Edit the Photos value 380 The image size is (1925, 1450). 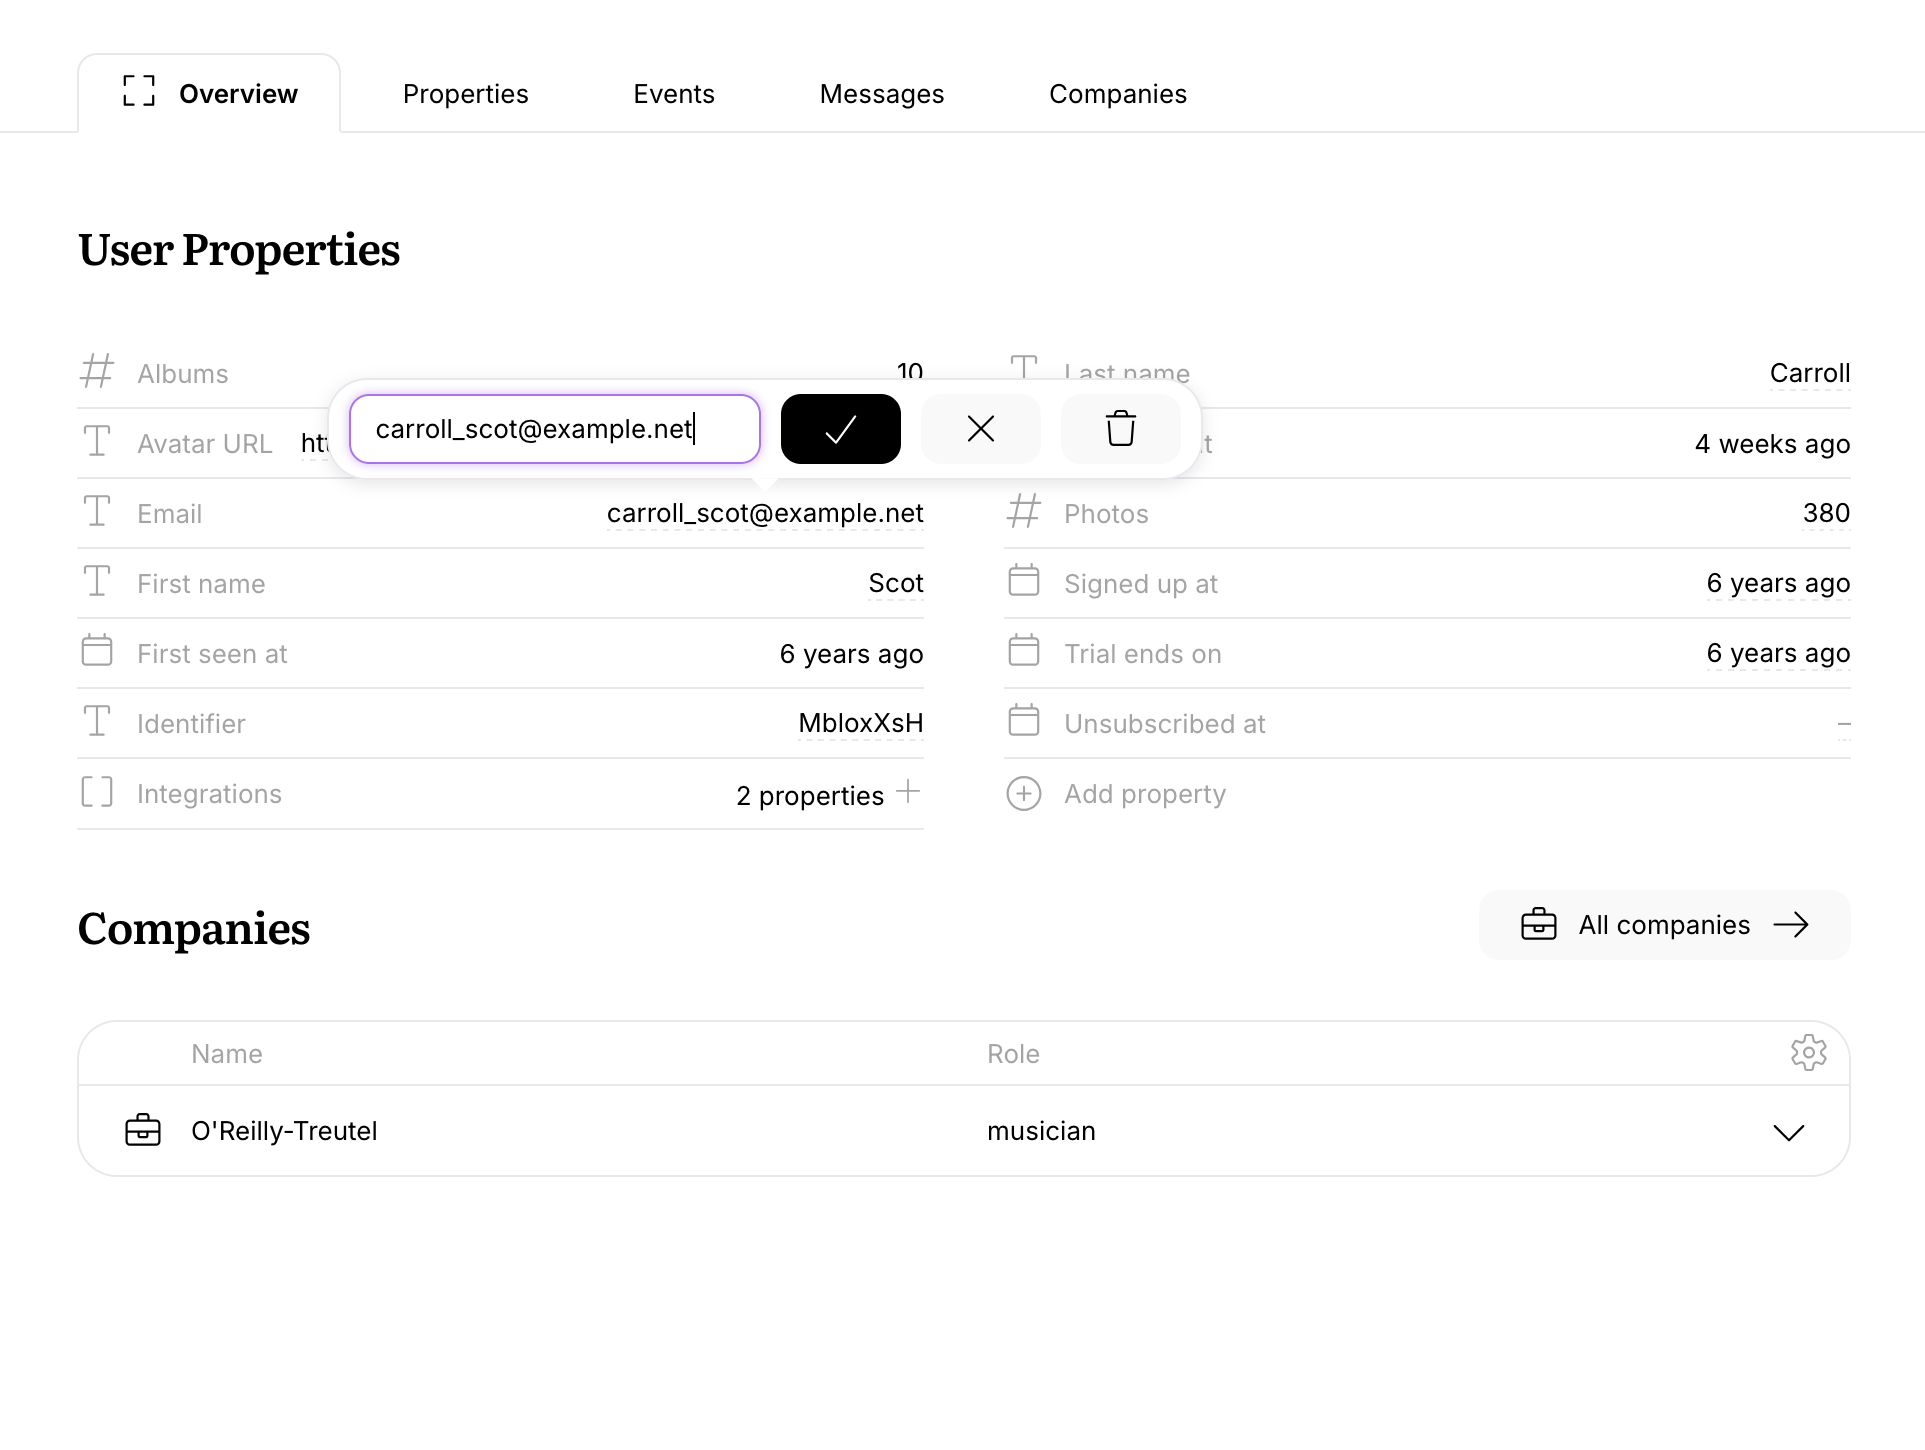point(1826,513)
